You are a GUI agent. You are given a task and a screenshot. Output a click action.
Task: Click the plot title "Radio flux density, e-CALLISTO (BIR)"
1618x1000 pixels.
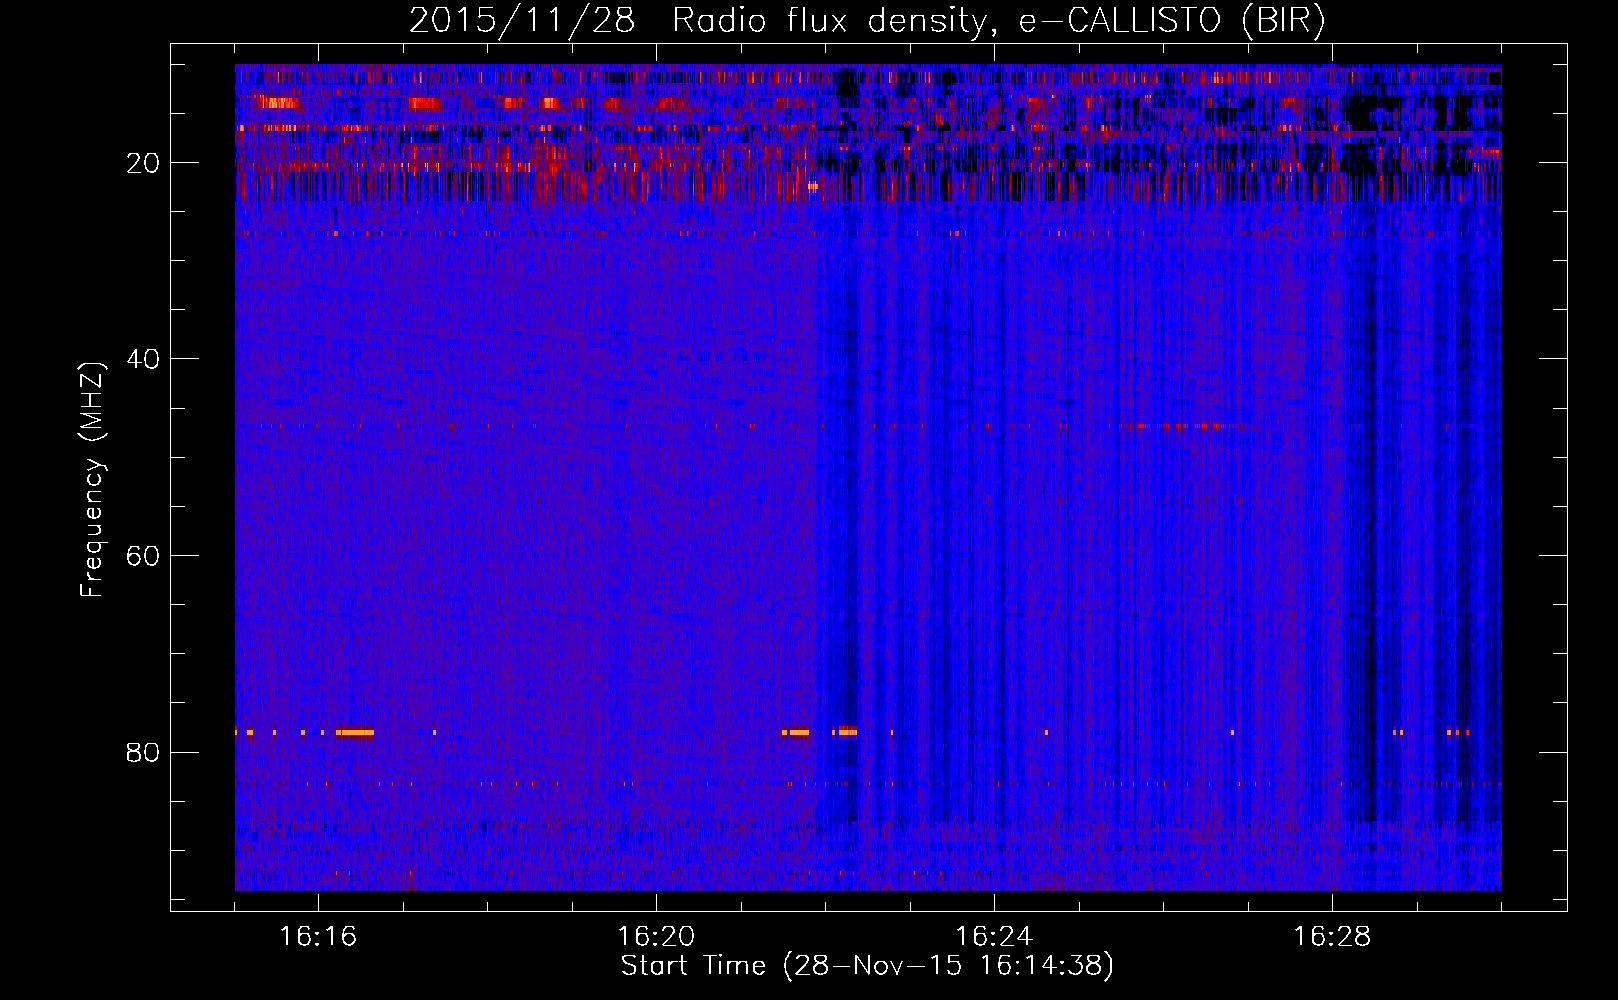tap(999, 21)
